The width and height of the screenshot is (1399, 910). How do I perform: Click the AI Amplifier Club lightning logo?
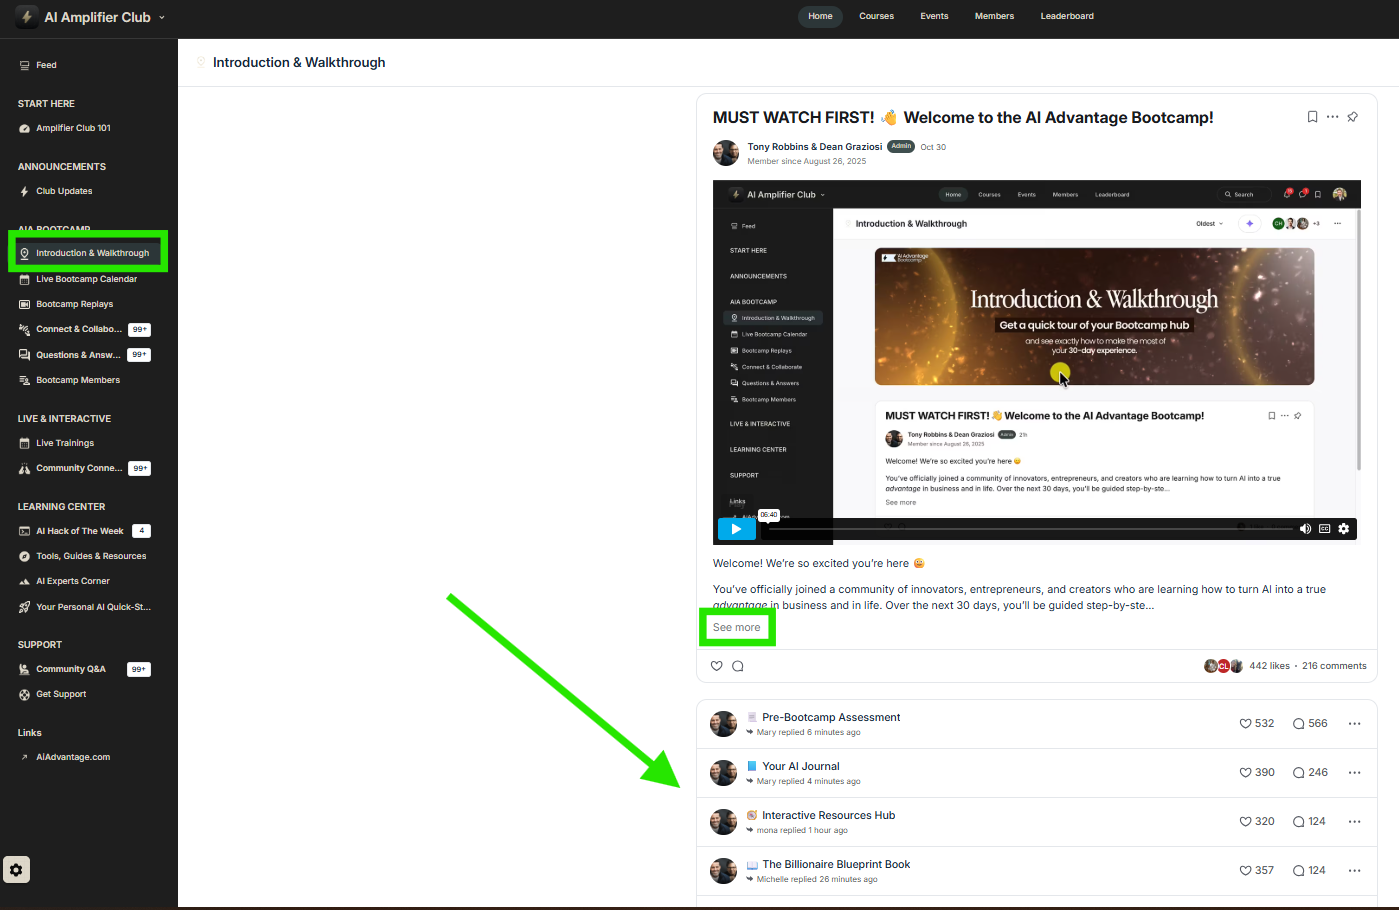coord(26,17)
